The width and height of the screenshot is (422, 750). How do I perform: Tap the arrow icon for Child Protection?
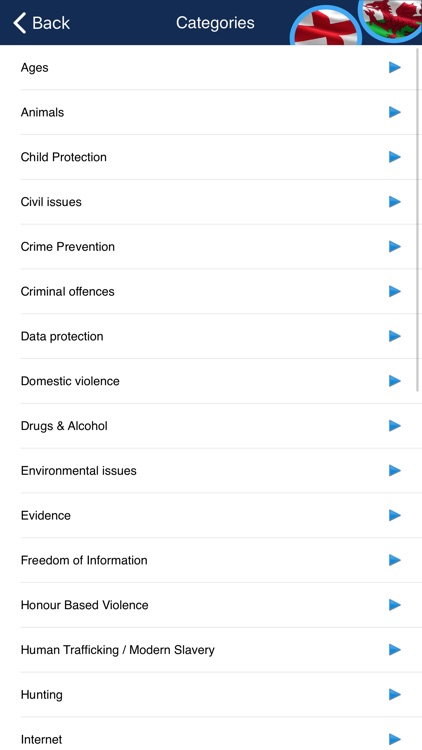395,157
